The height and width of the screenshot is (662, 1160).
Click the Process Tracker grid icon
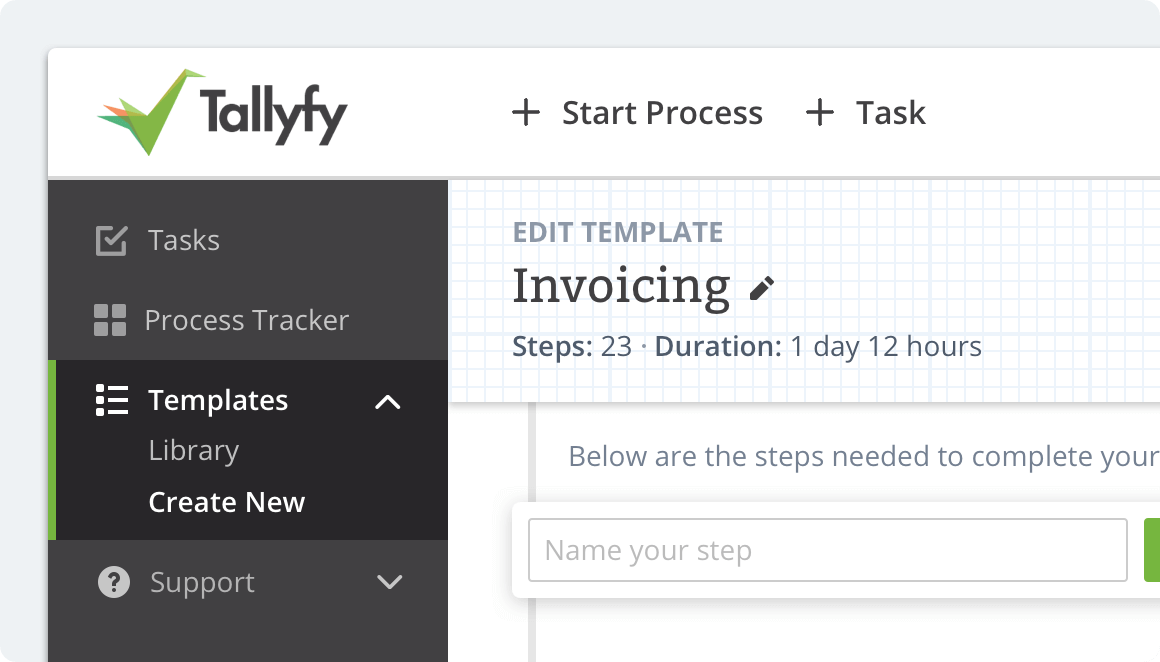click(x=110, y=320)
